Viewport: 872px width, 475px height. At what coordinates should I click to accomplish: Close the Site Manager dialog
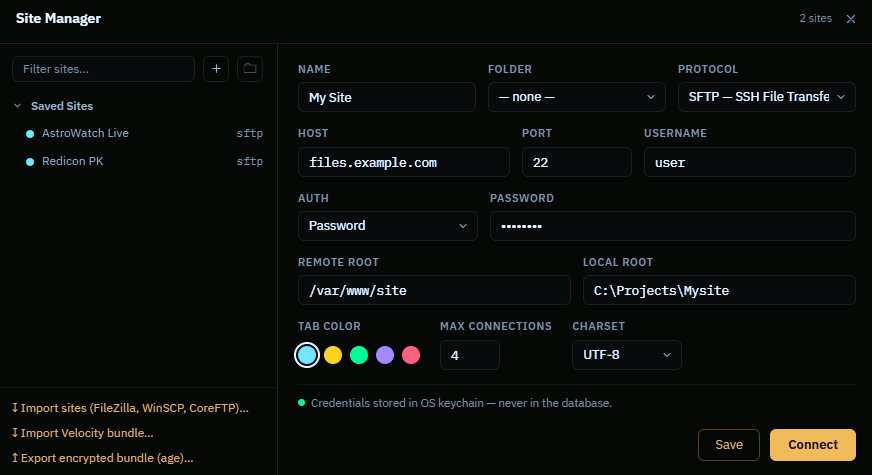(850, 19)
